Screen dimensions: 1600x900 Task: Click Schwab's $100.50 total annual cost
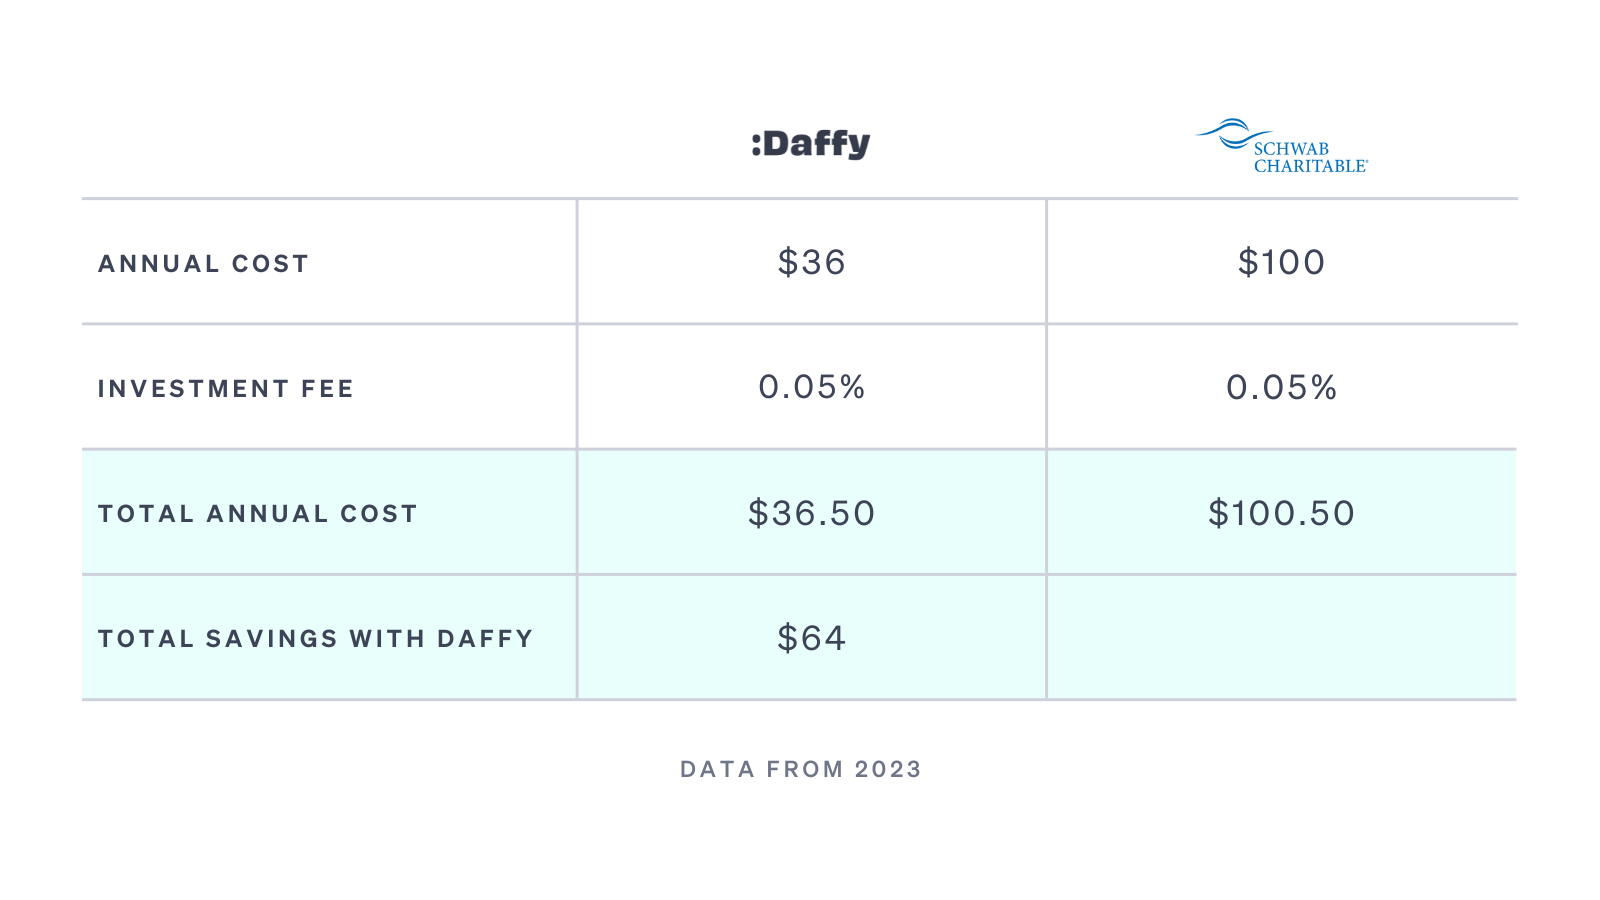pos(1282,513)
